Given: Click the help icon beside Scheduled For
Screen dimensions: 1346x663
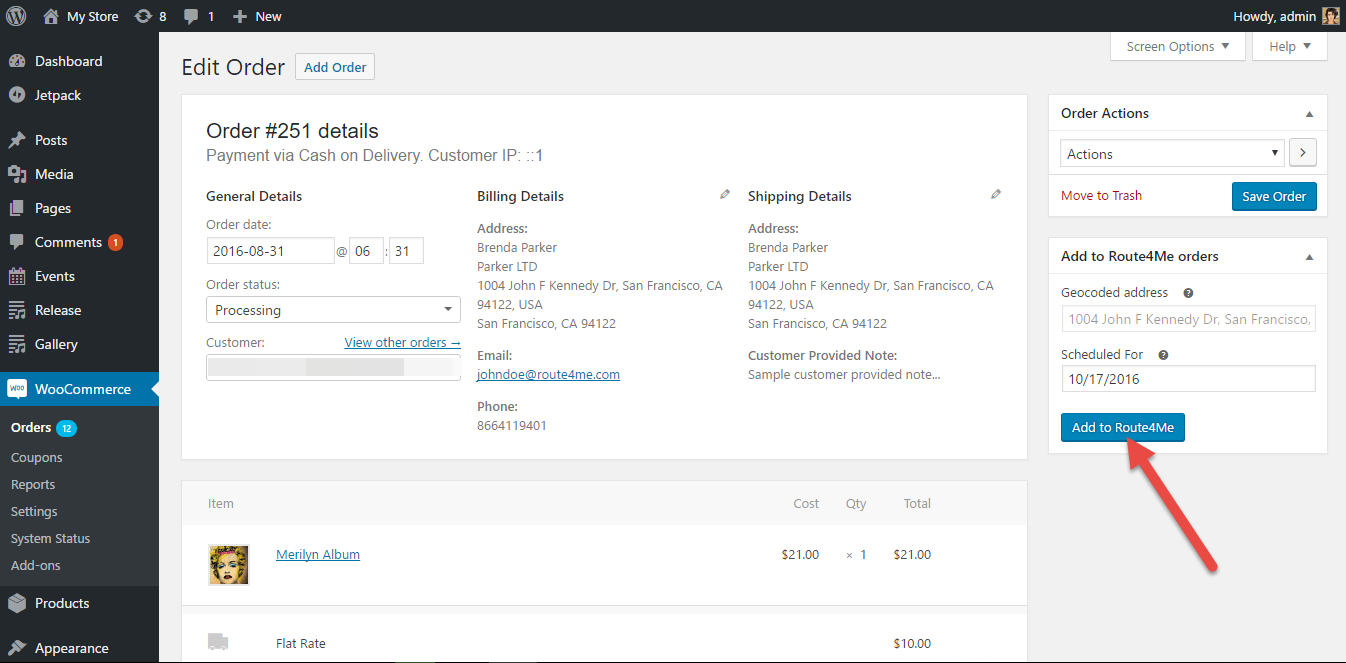Looking at the screenshot, I should pos(1164,355).
